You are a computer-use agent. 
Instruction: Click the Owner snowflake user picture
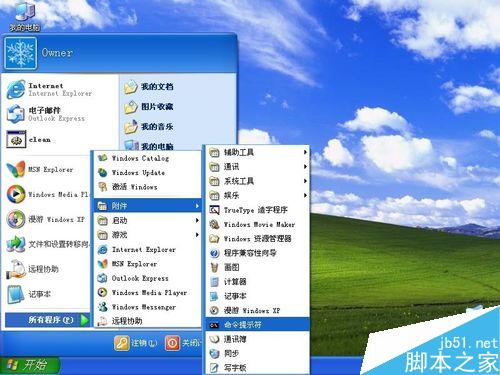click(x=21, y=53)
